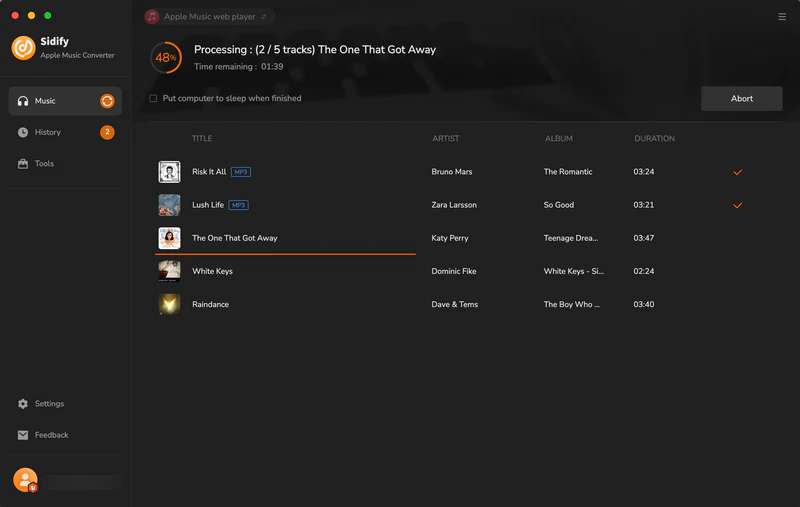Click the 48% progress ring
This screenshot has width=800, height=507.
point(166,58)
